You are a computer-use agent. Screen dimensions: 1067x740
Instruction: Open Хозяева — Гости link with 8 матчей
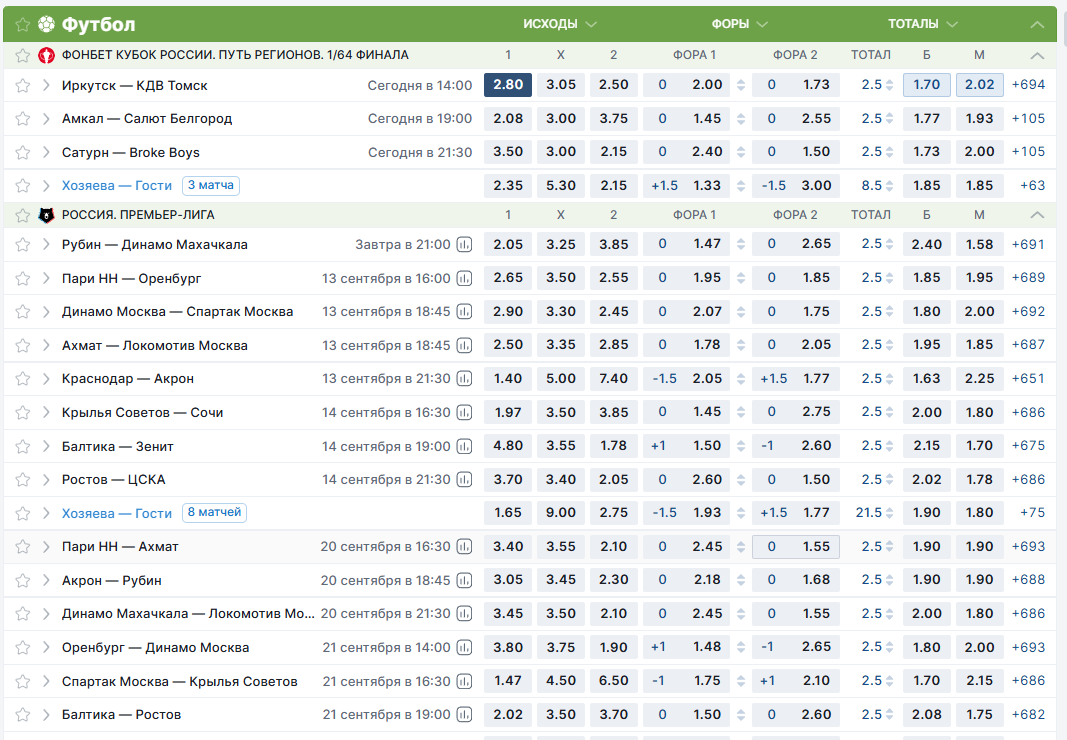click(x=116, y=513)
